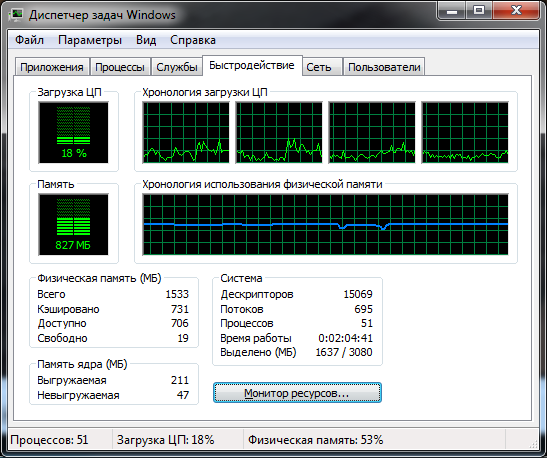Image resolution: width=547 pixels, height=458 pixels.
Task: Click the Task Manager title bar icon
Action: click(17, 15)
